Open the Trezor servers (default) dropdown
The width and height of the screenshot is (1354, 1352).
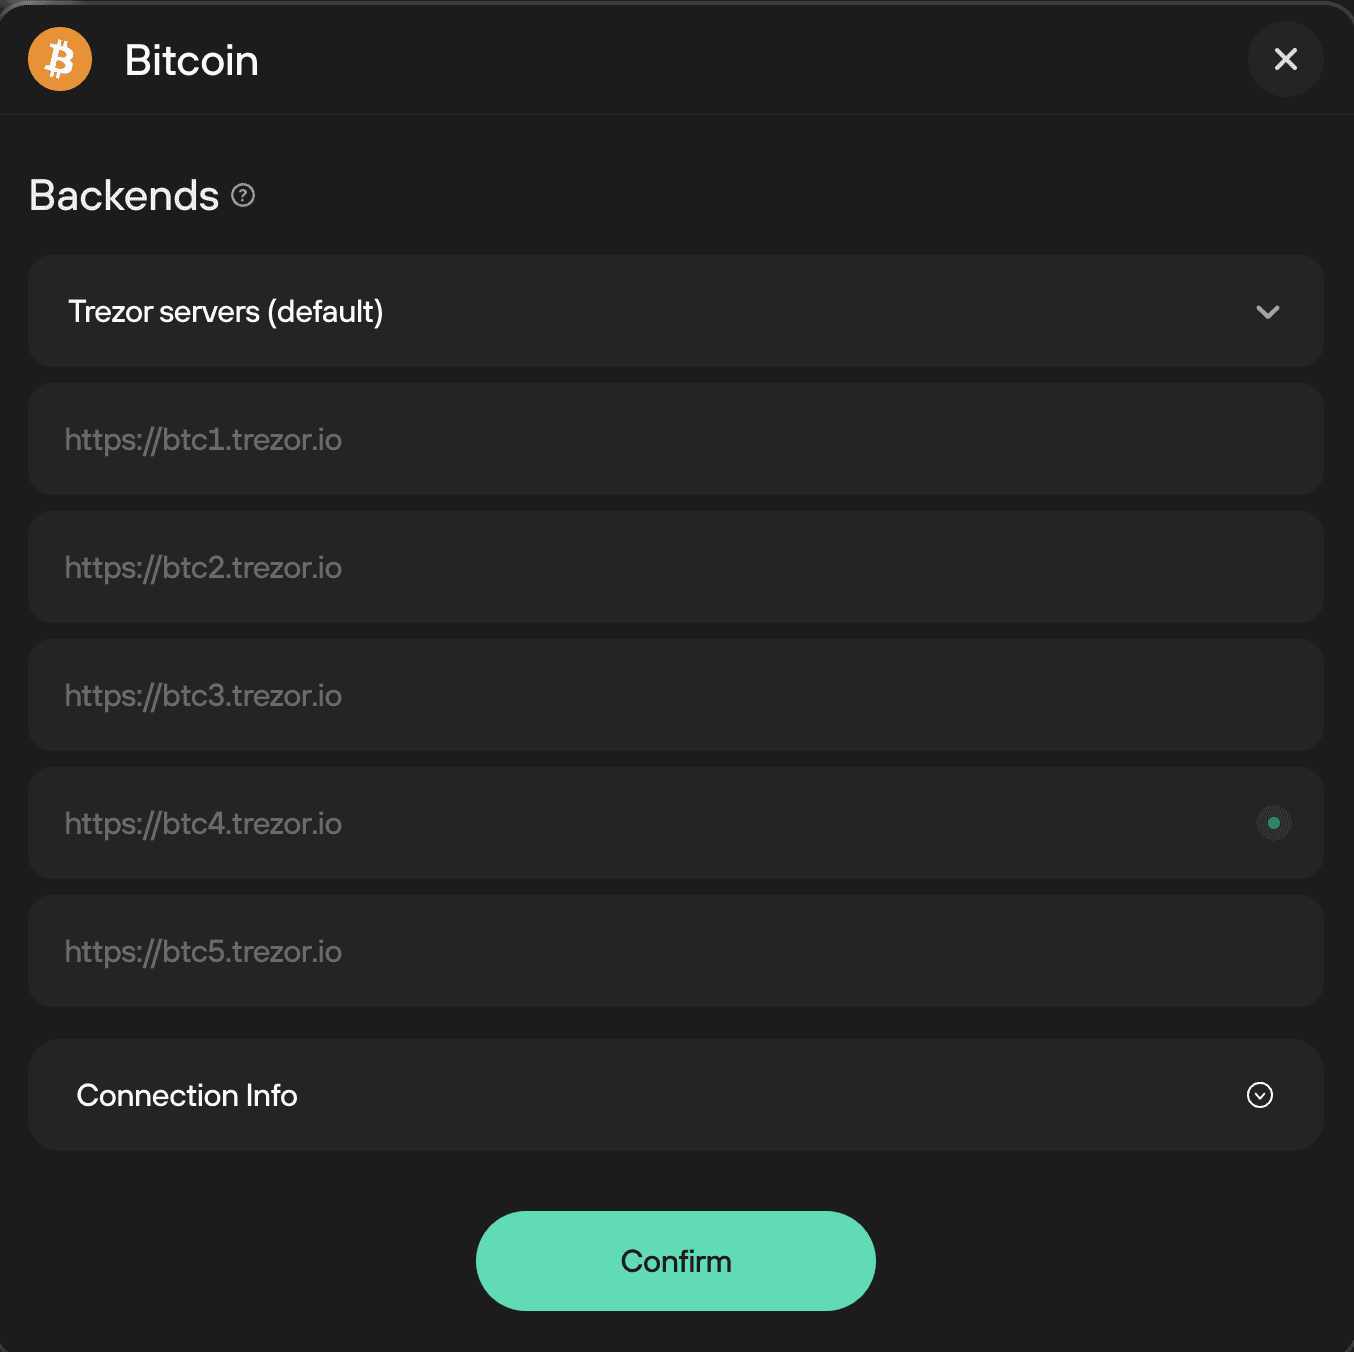(x=676, y=311)
